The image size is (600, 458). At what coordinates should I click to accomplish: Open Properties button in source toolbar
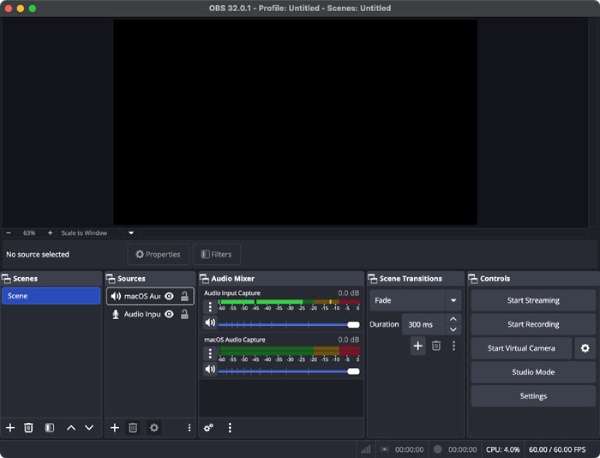coord(158,254)
